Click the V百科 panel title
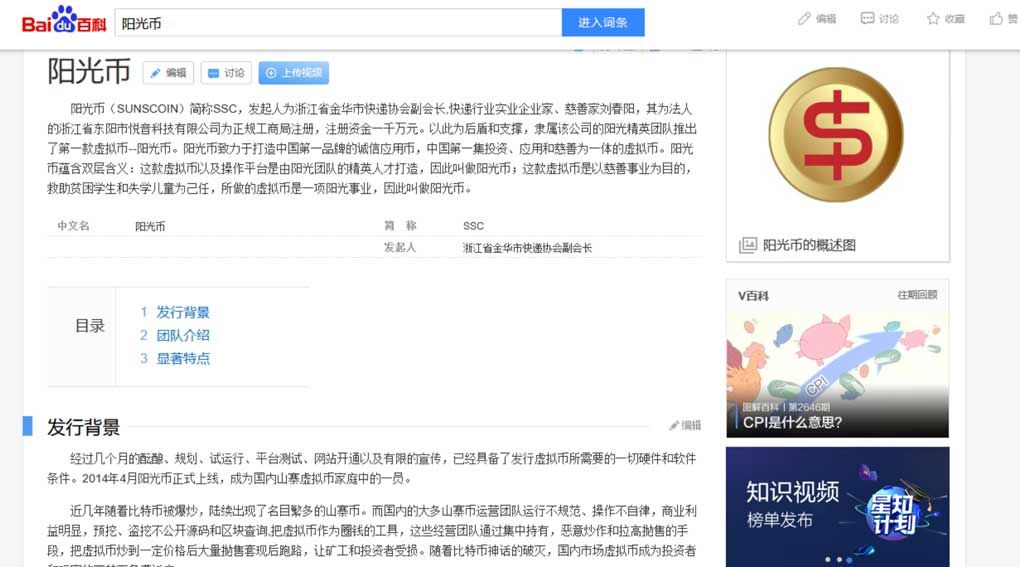 (753, 296)
